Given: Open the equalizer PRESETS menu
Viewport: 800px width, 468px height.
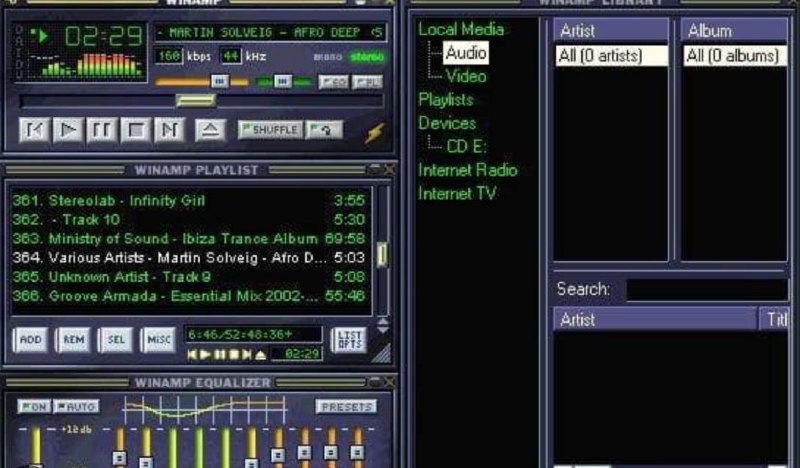Looking at the screenshot, I should pyautogui.click(x=346, y=407).
